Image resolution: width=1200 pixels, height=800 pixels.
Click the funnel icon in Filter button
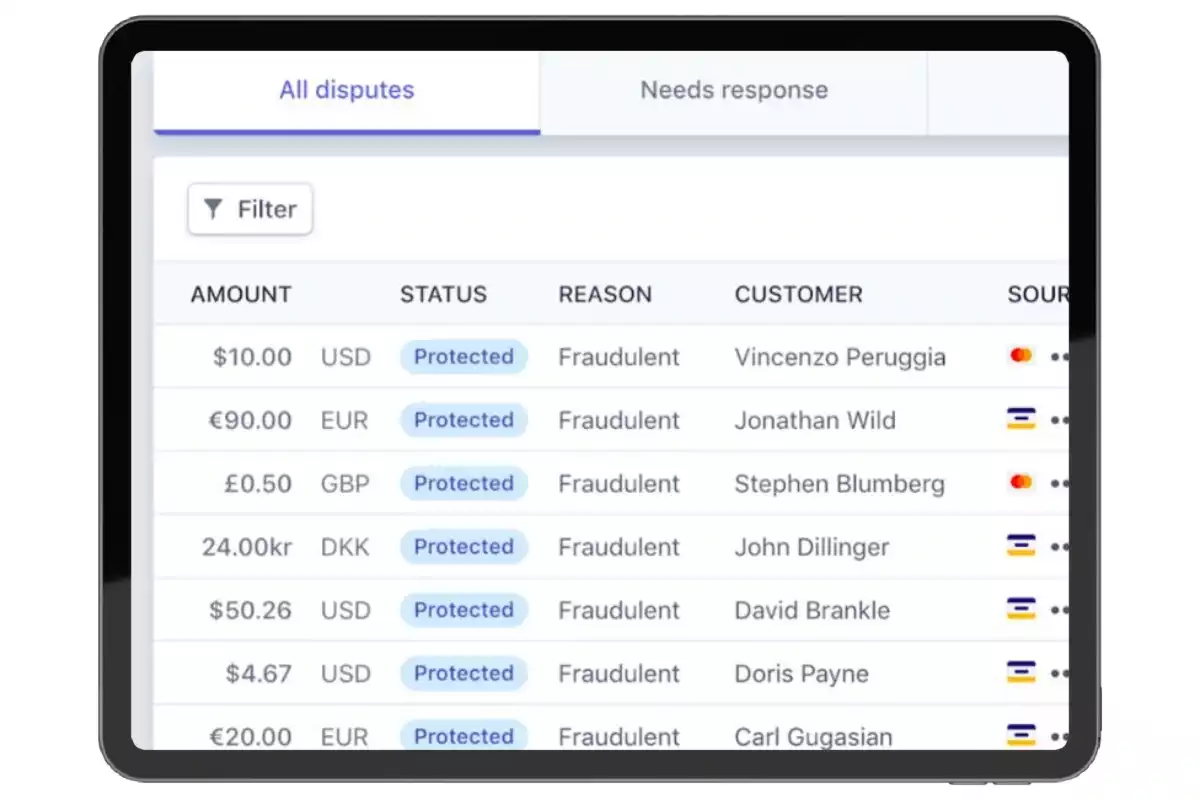tap(213, 209)
